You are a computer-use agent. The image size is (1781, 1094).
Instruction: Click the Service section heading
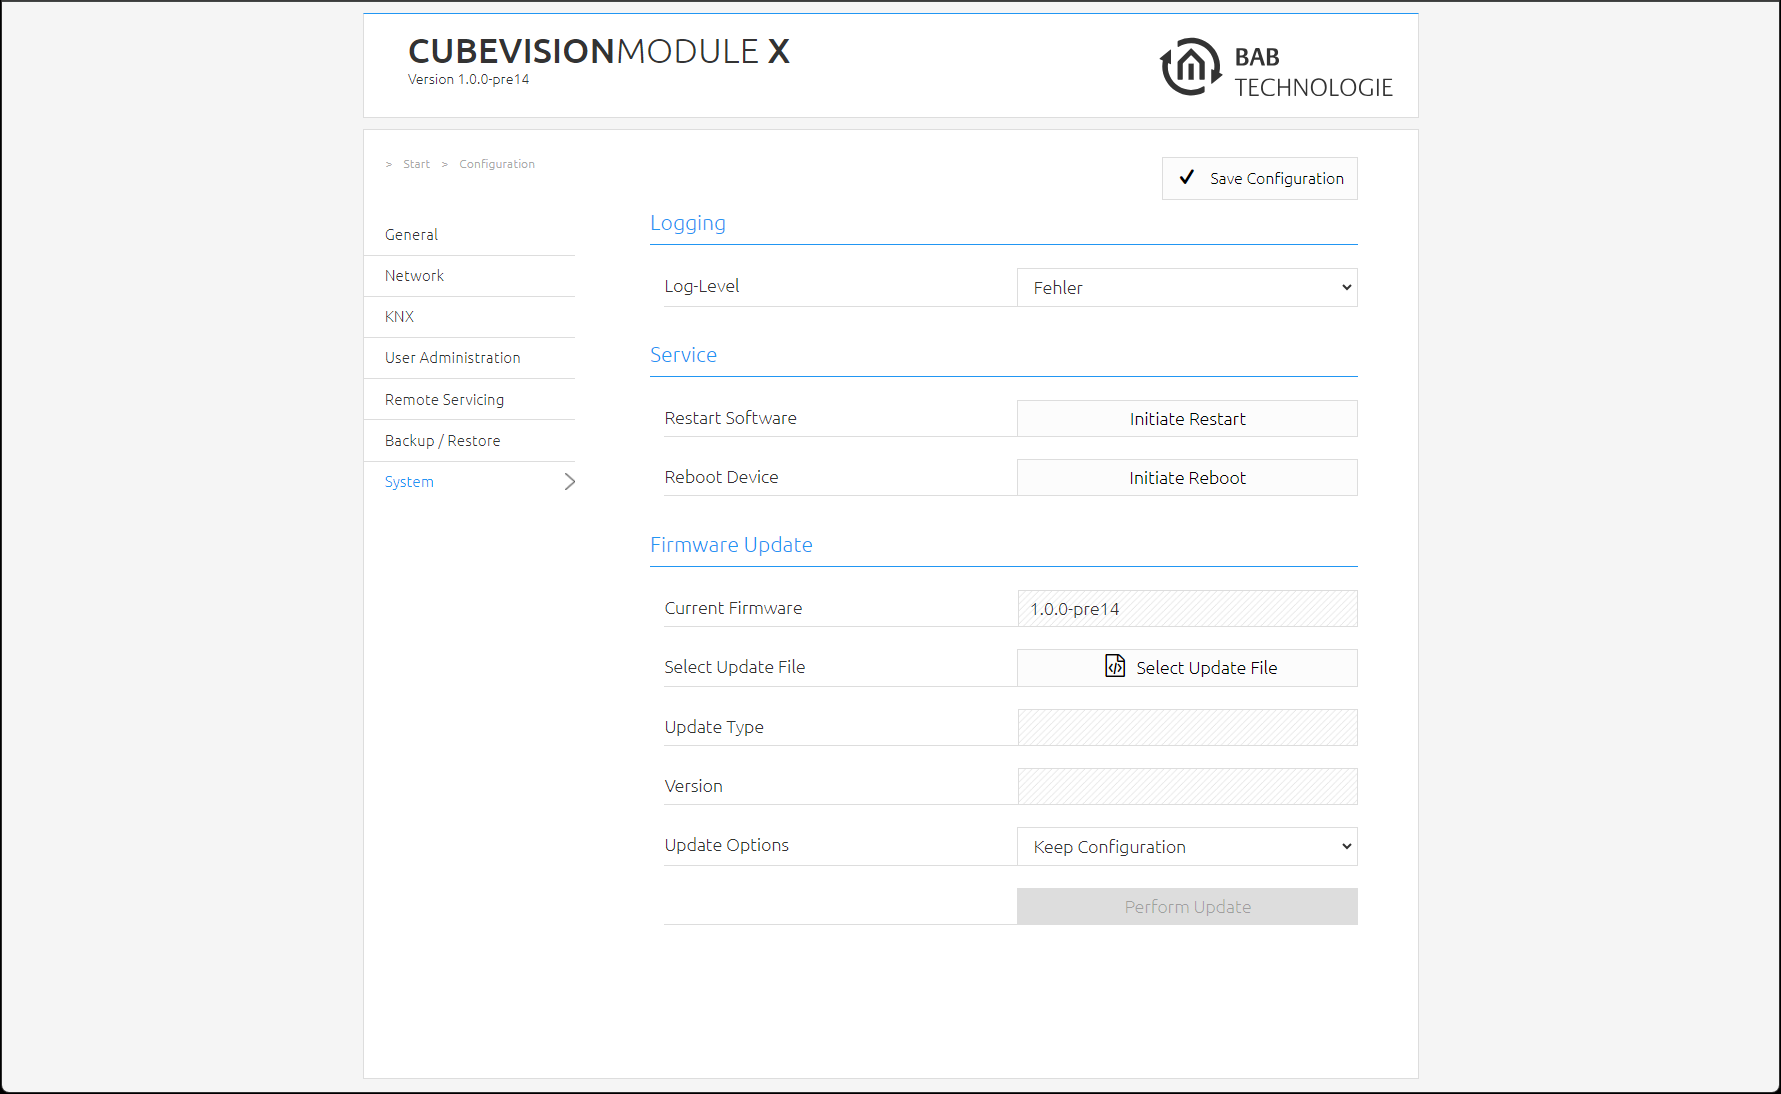(683, 355)
